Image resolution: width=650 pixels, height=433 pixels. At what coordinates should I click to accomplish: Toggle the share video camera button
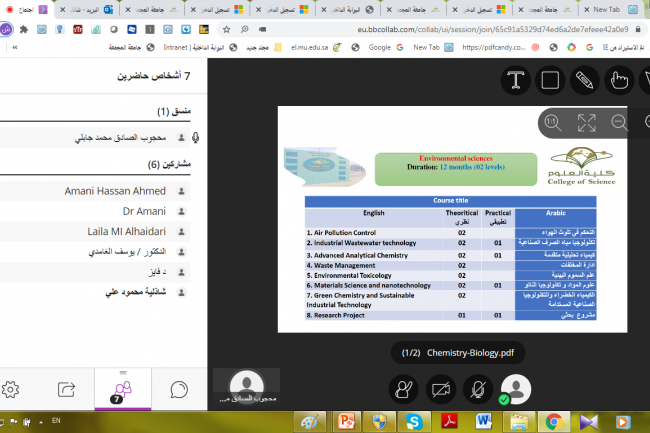pyautogui.click(x=441, y=389)
